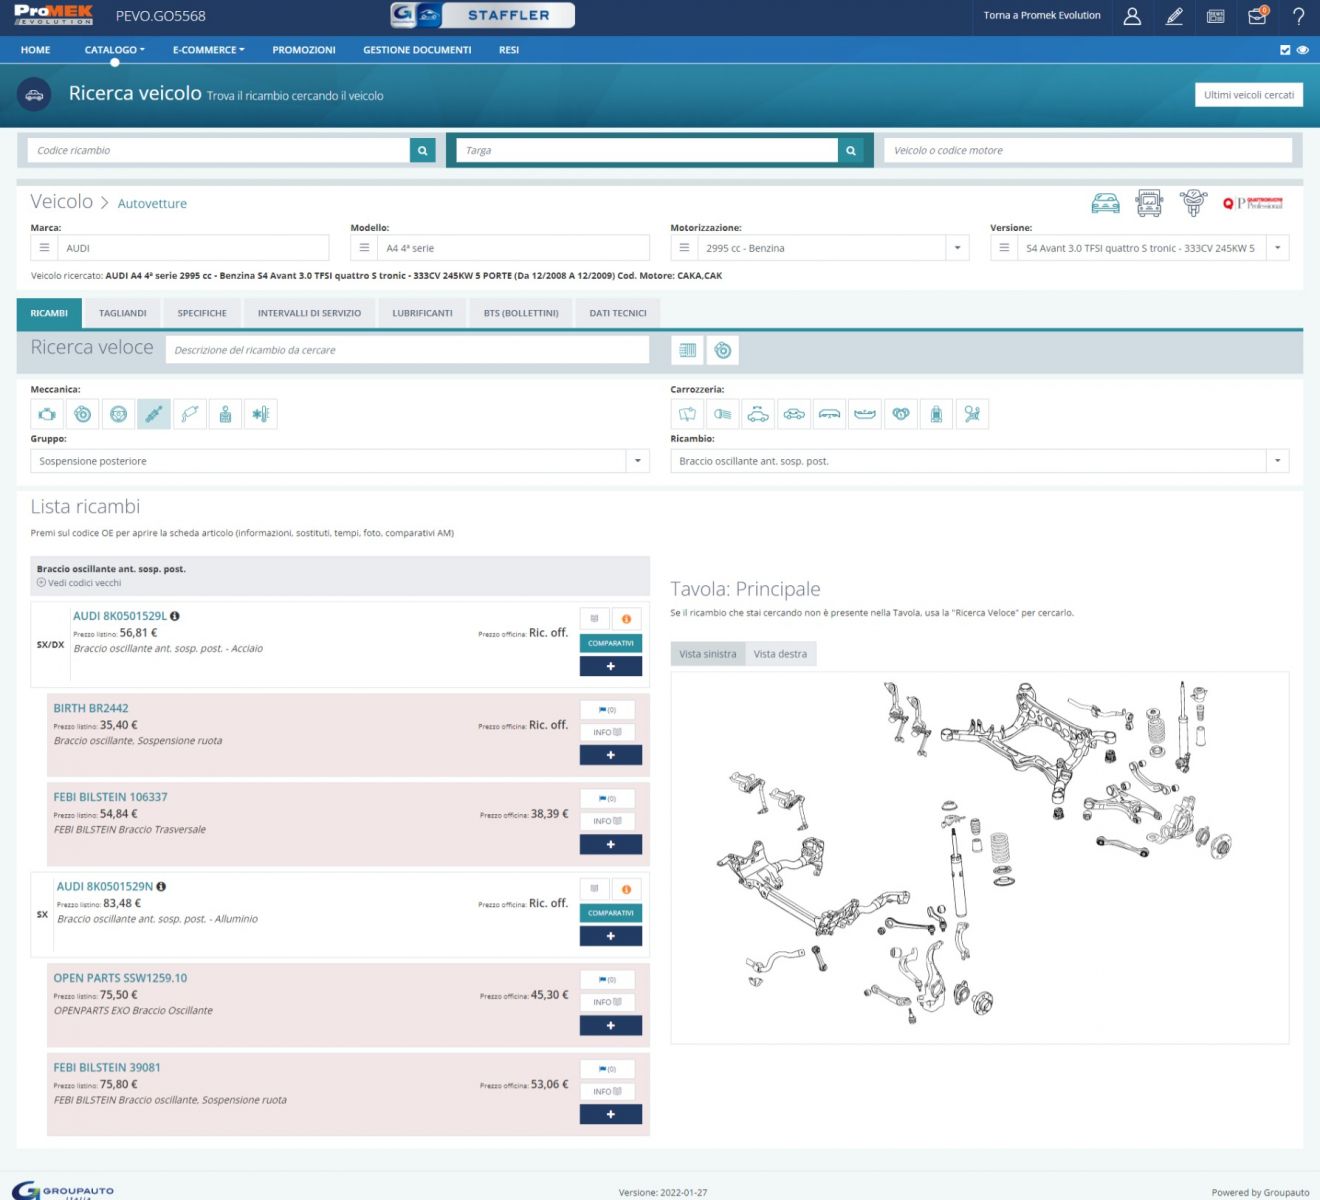This screenshot has height=1200, width=1320.
Task: Toggle the checkbox in the navbar
Action: coord(1285,50)
